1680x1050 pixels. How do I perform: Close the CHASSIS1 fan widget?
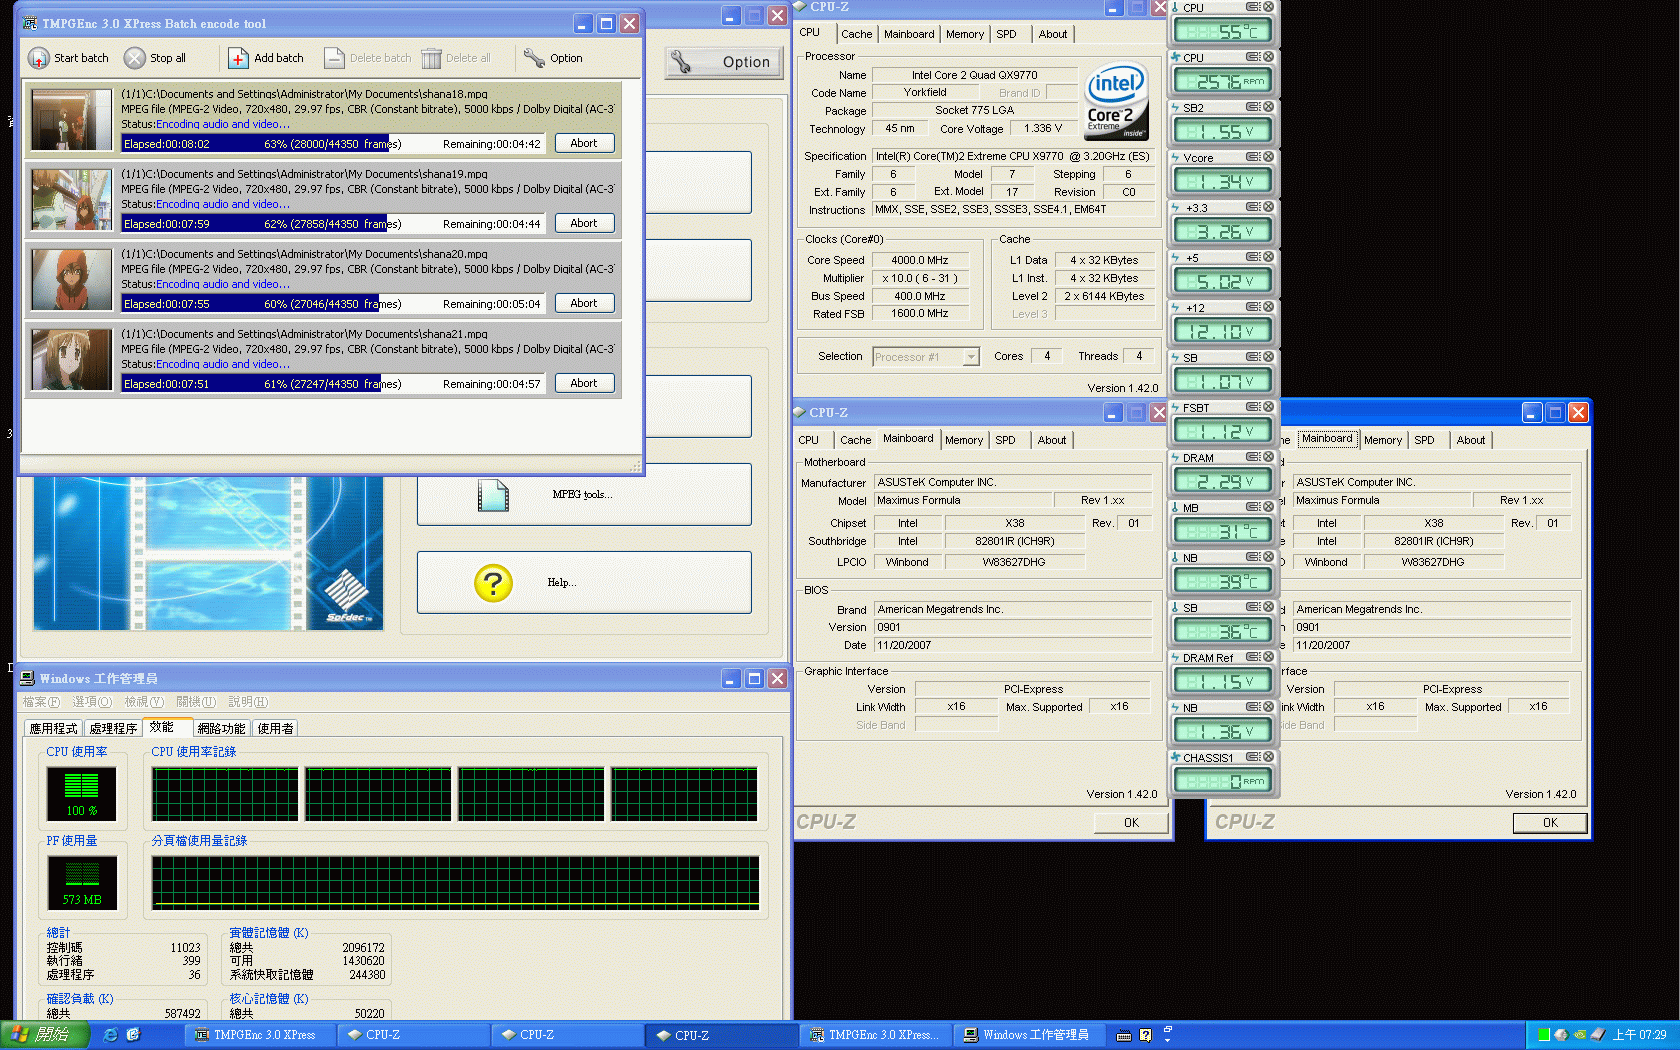[1268, 757]
